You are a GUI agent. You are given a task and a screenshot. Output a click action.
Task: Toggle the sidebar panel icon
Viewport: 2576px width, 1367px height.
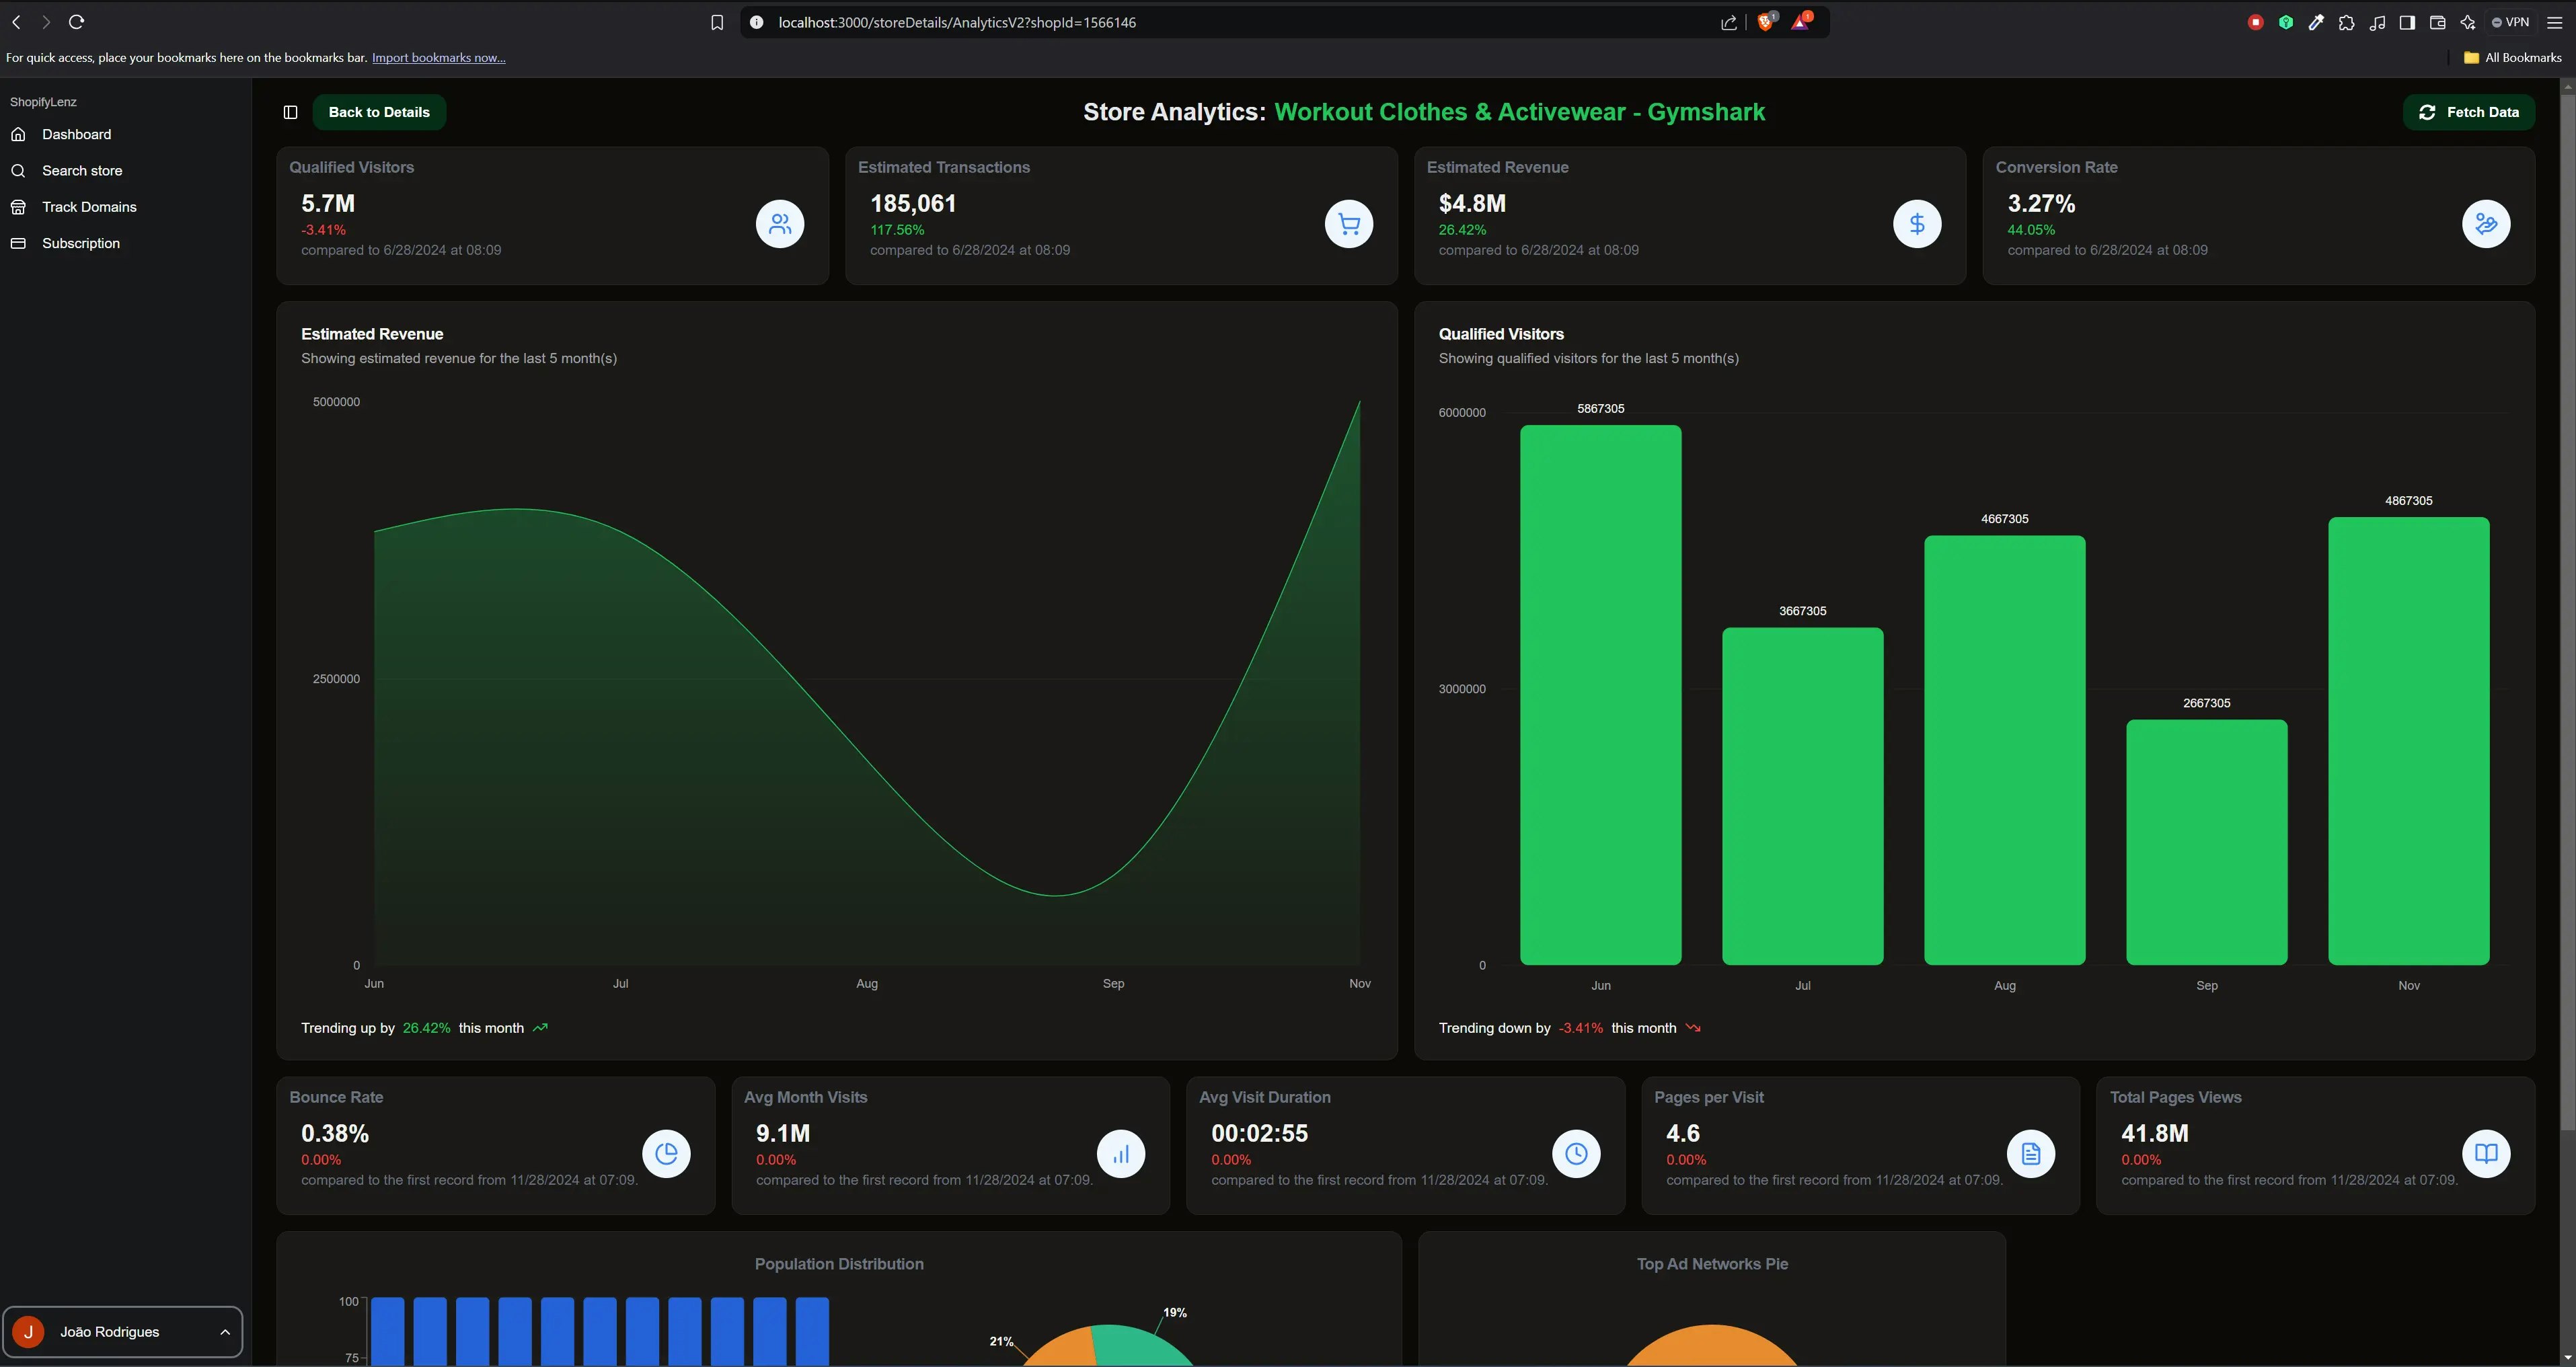tap(290, 112)
